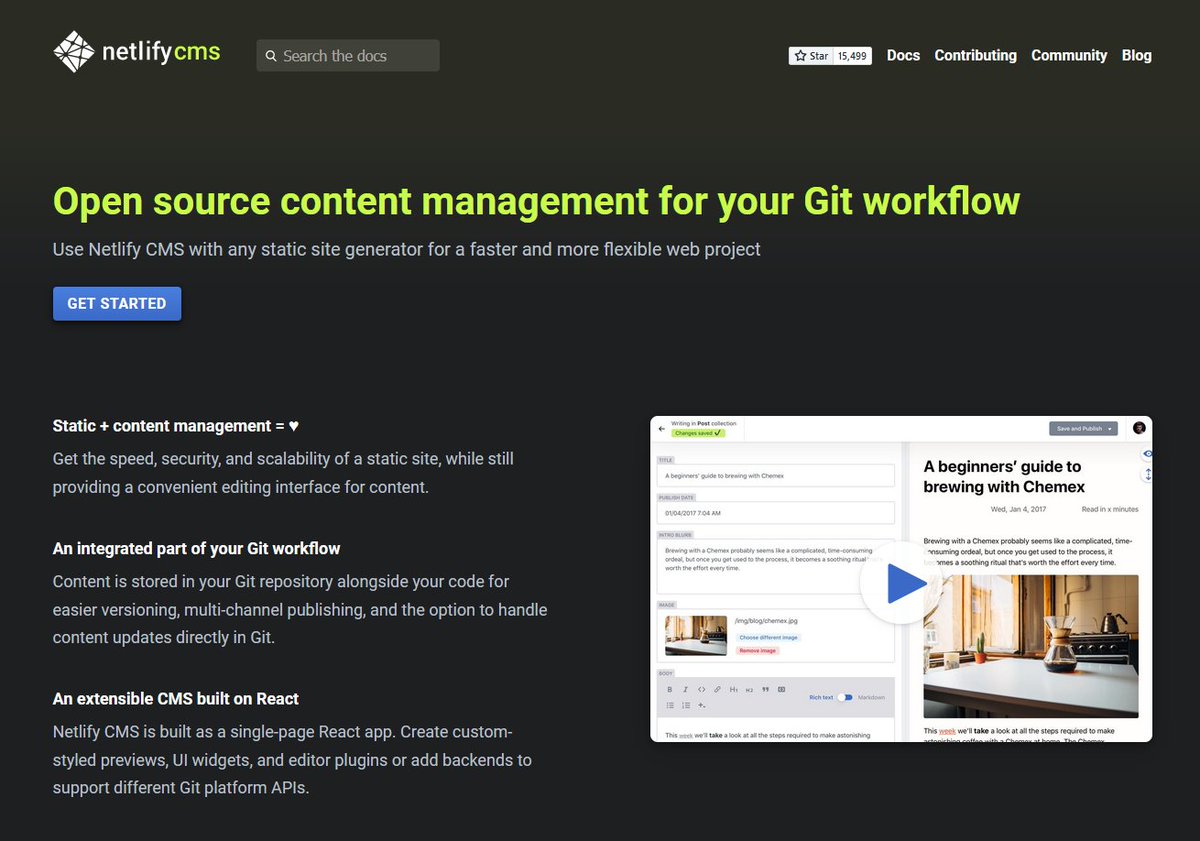The height and width of the screenshot is (841, 1200).
Task: Click the Static + content management heading
Action: [176, 426]
